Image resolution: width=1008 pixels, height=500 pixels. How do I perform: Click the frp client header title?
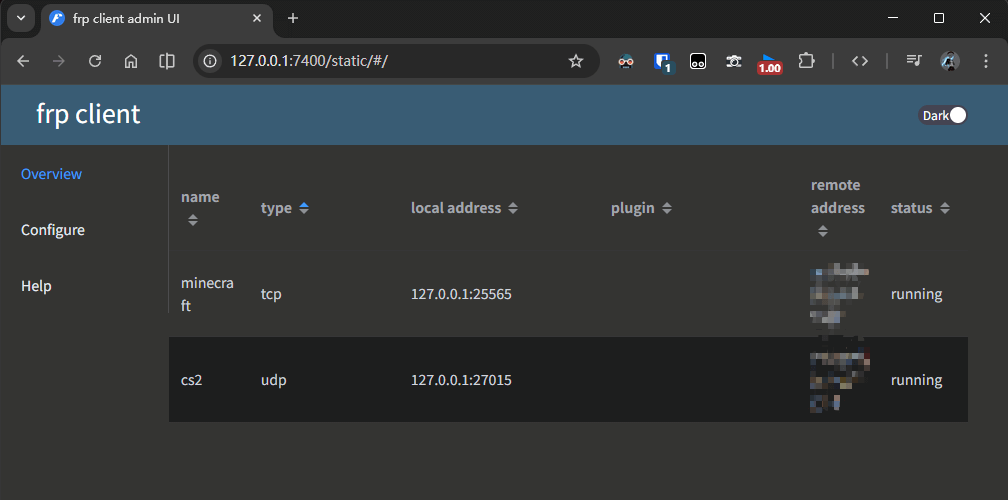[88, 114]
